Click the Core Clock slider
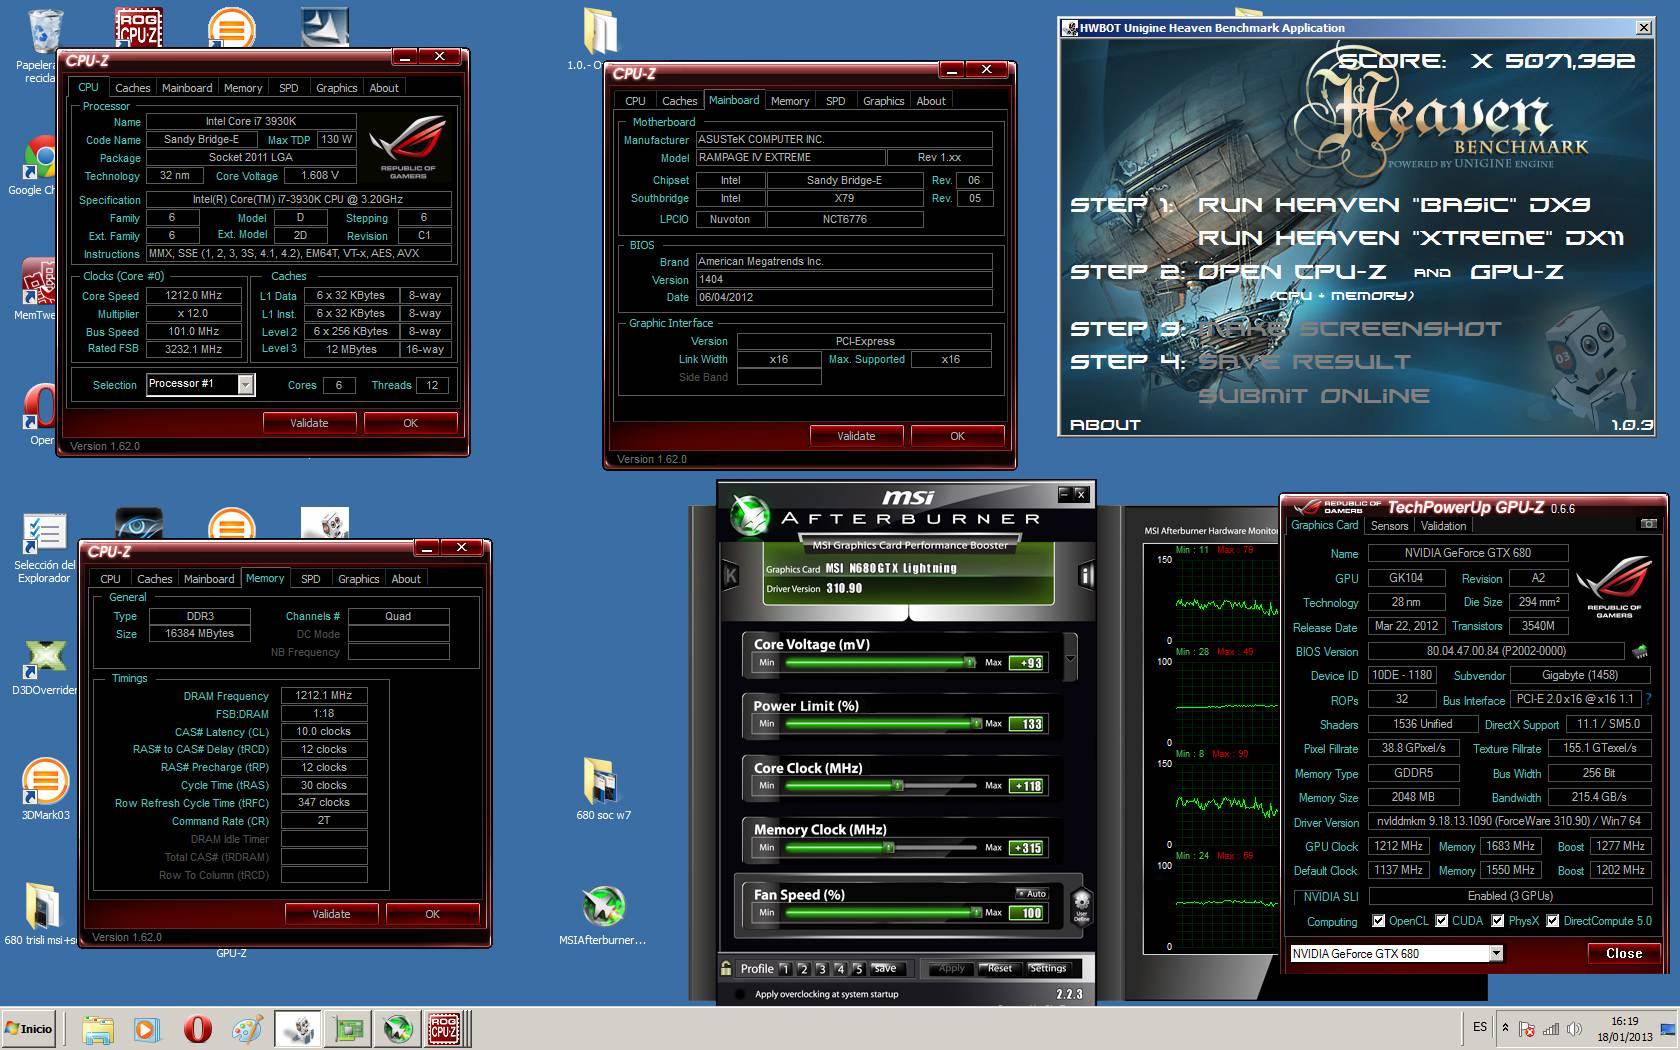 pos(880,786)
